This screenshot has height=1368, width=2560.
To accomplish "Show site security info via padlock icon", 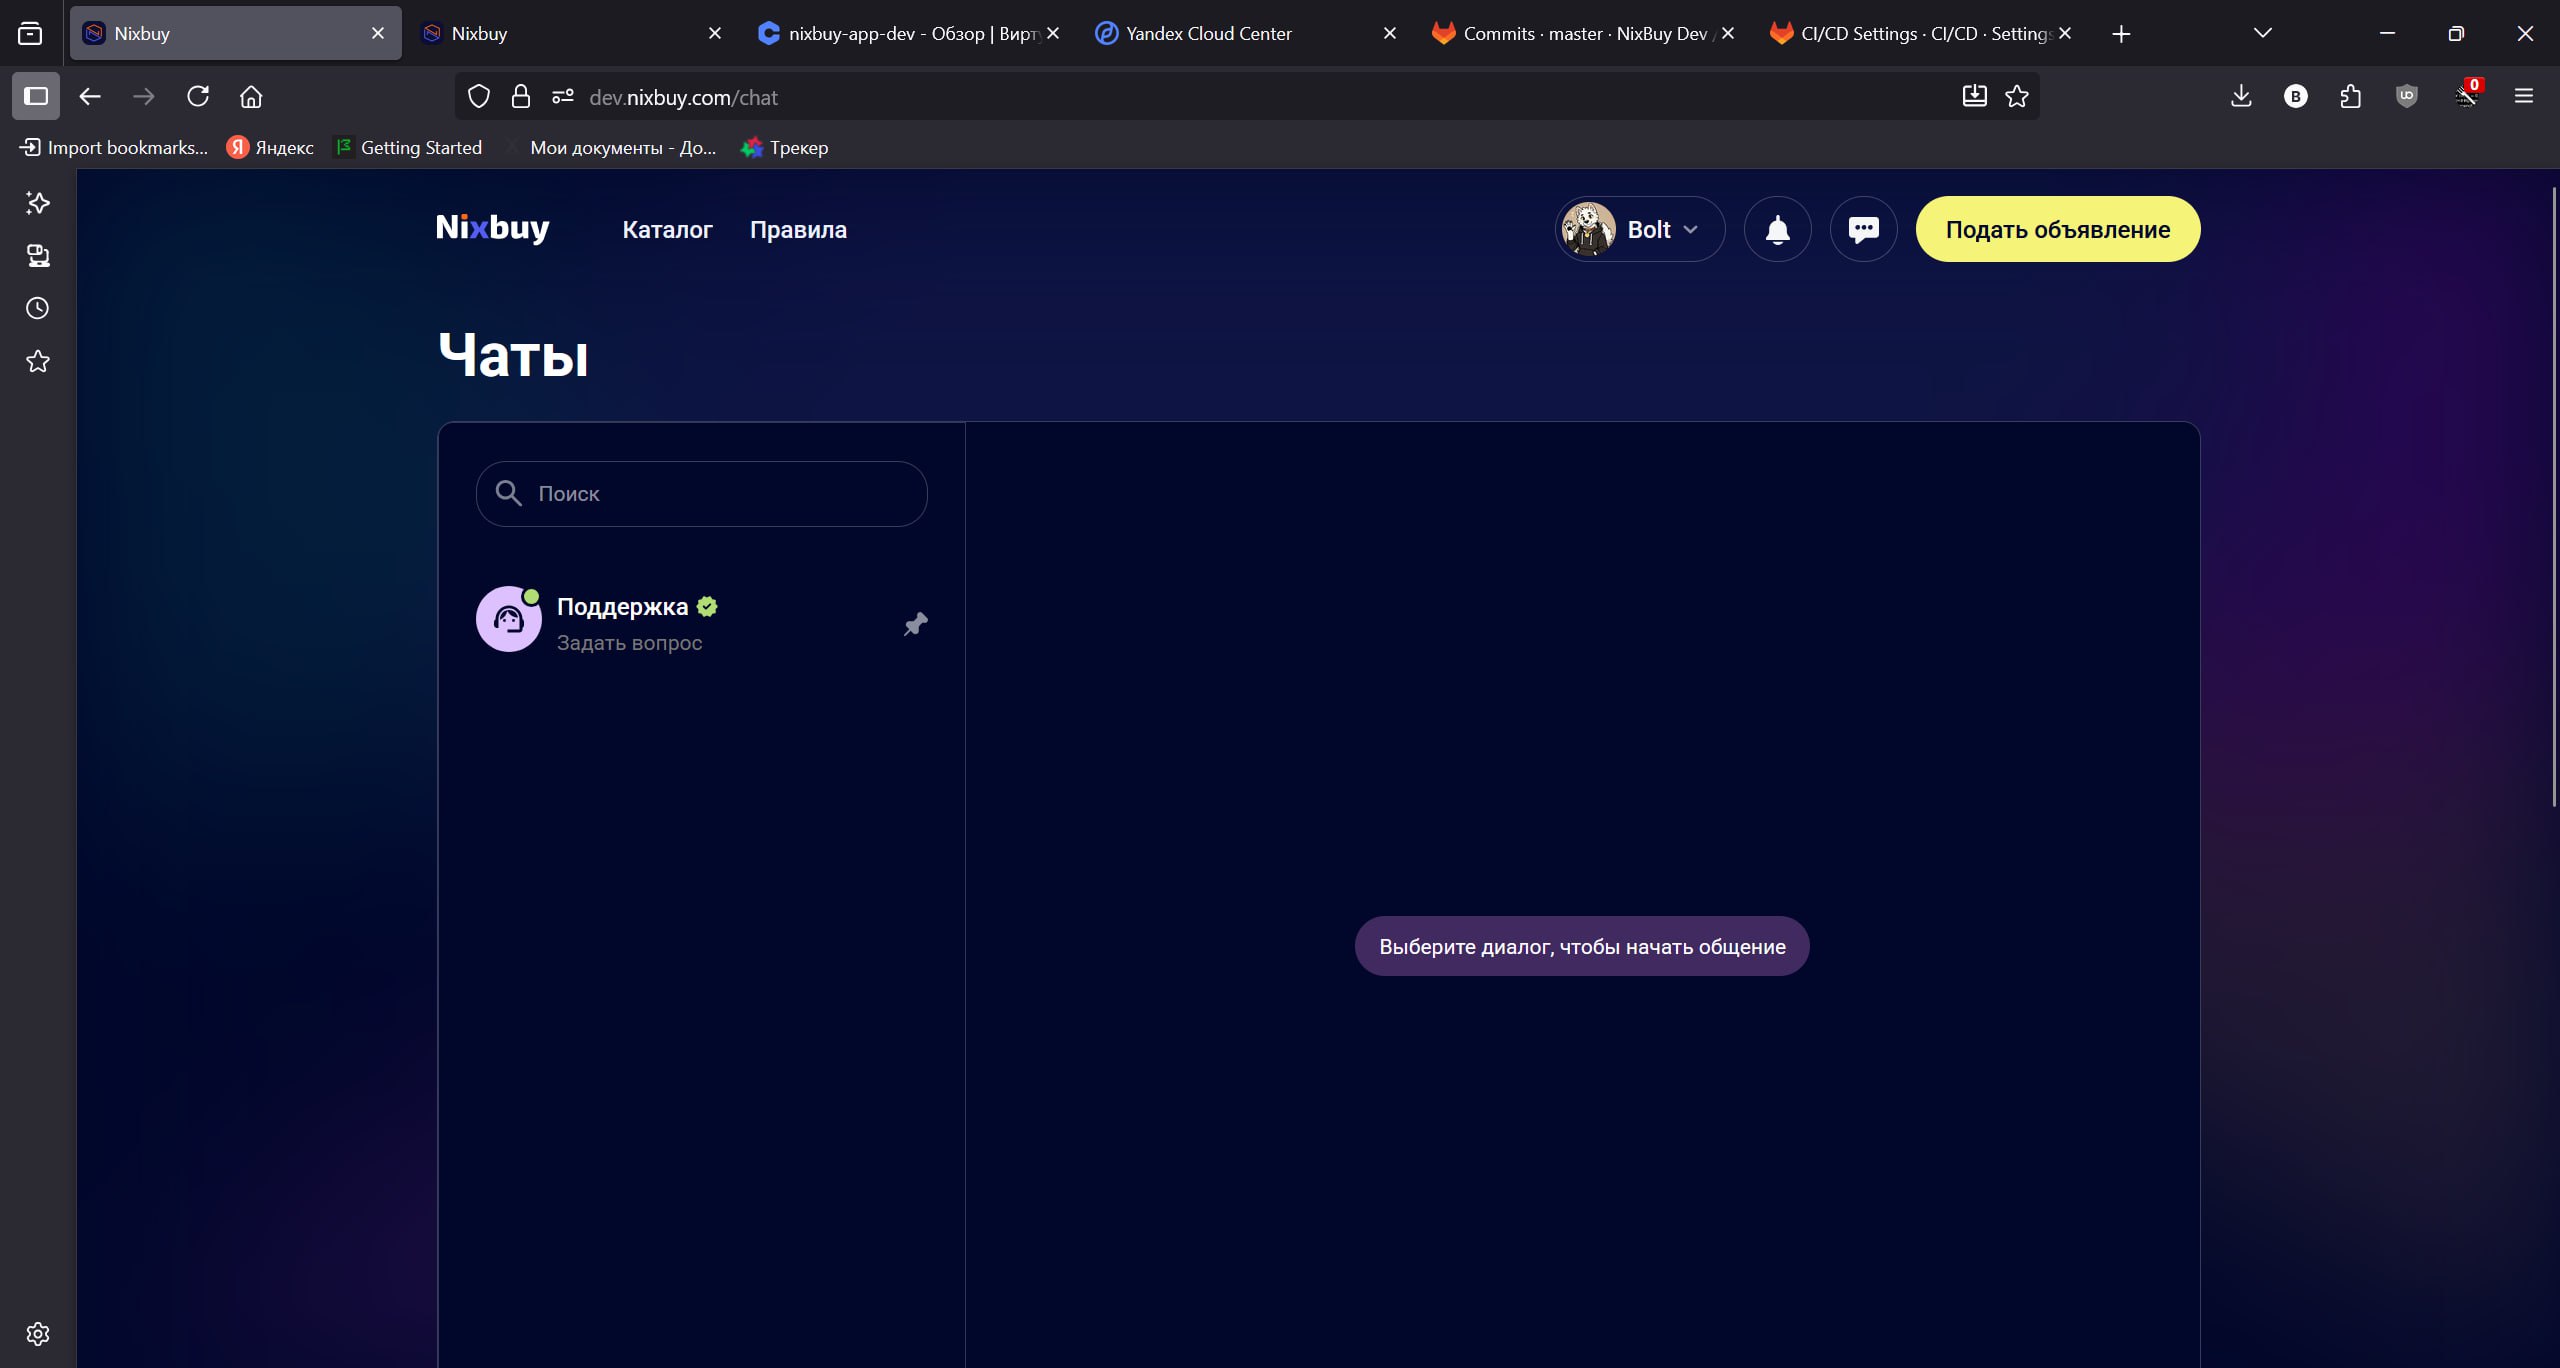I will [520, 97].
